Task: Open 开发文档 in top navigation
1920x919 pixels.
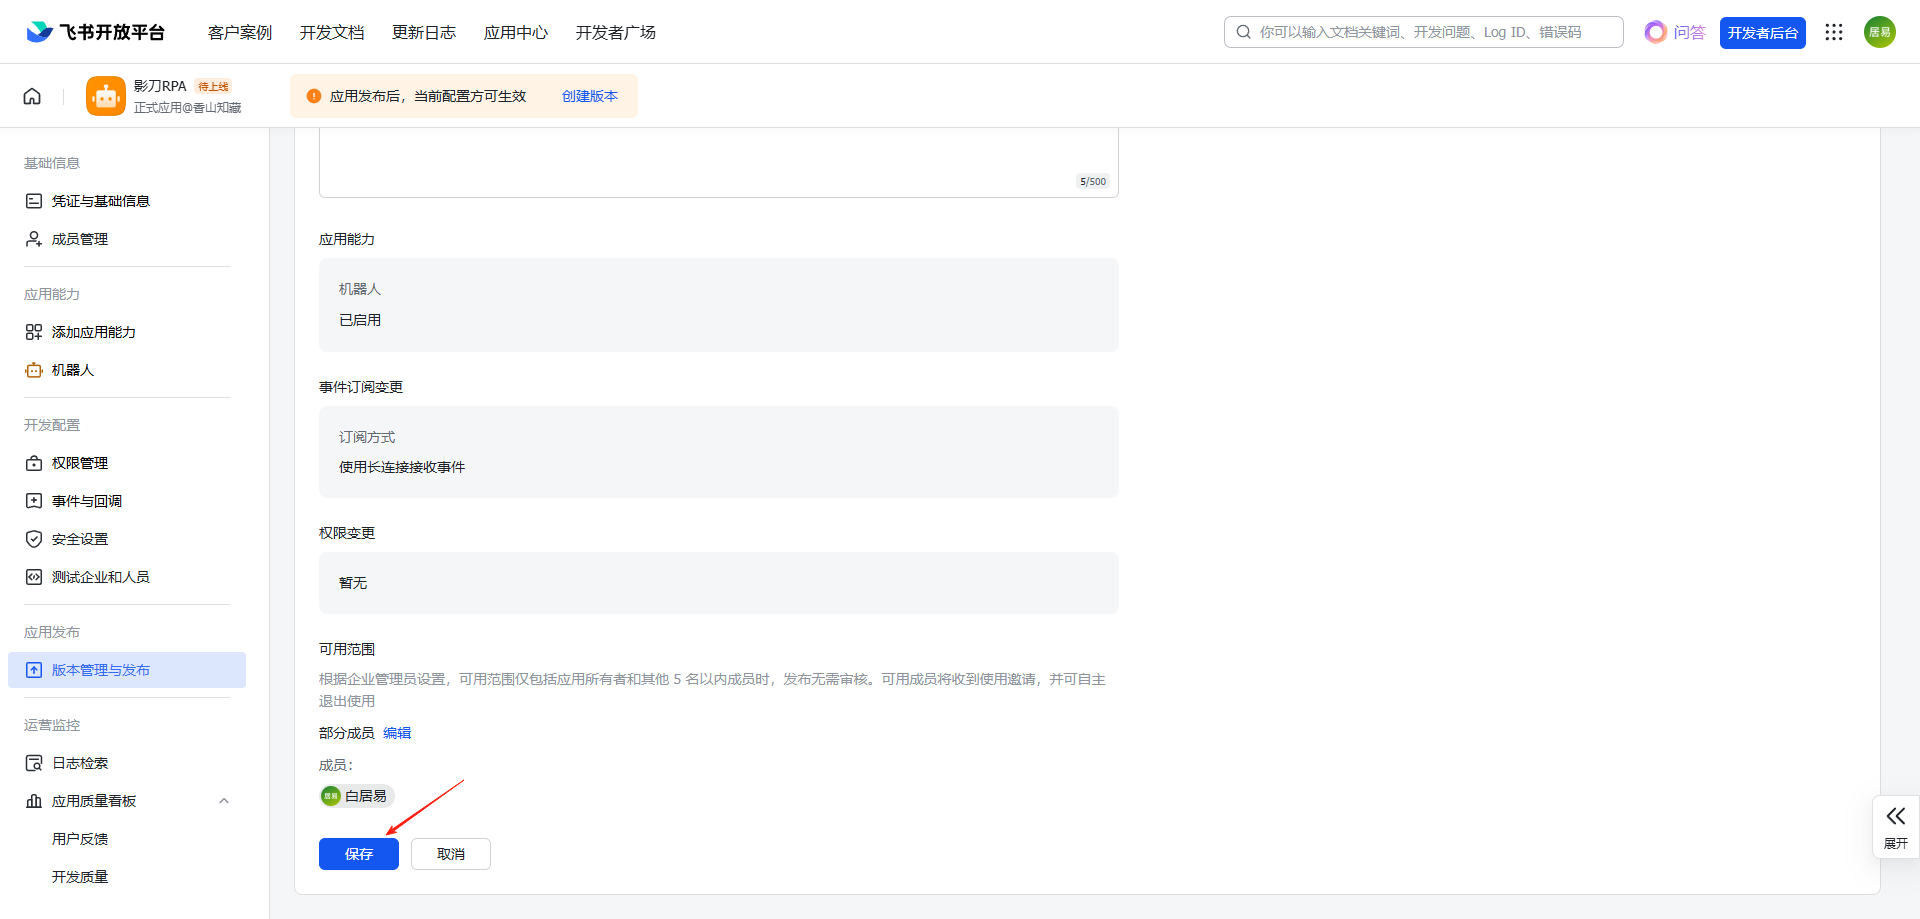Action: pos(332,32)
